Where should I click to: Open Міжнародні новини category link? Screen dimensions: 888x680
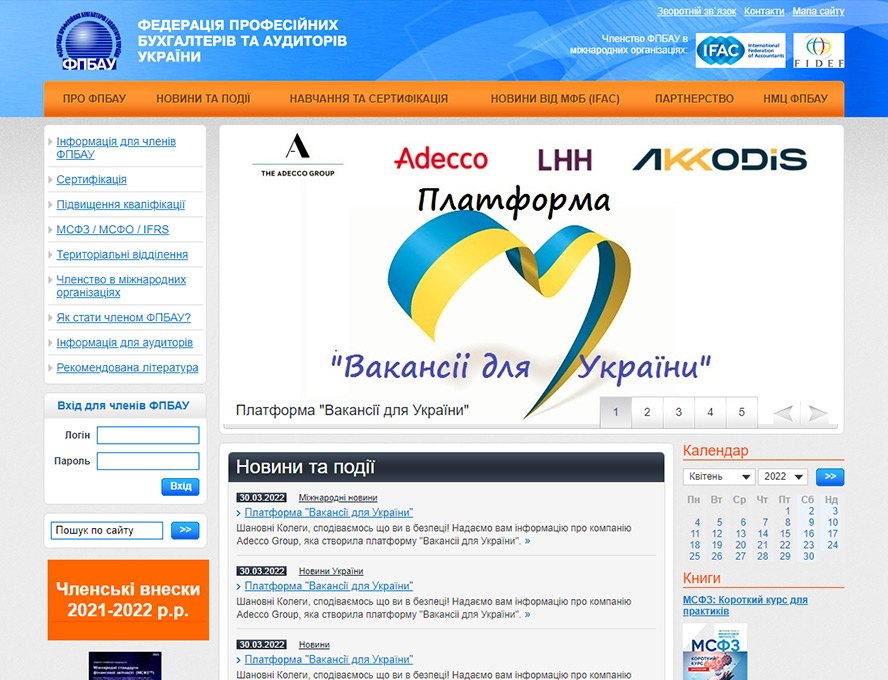click(x=338, y=498)
